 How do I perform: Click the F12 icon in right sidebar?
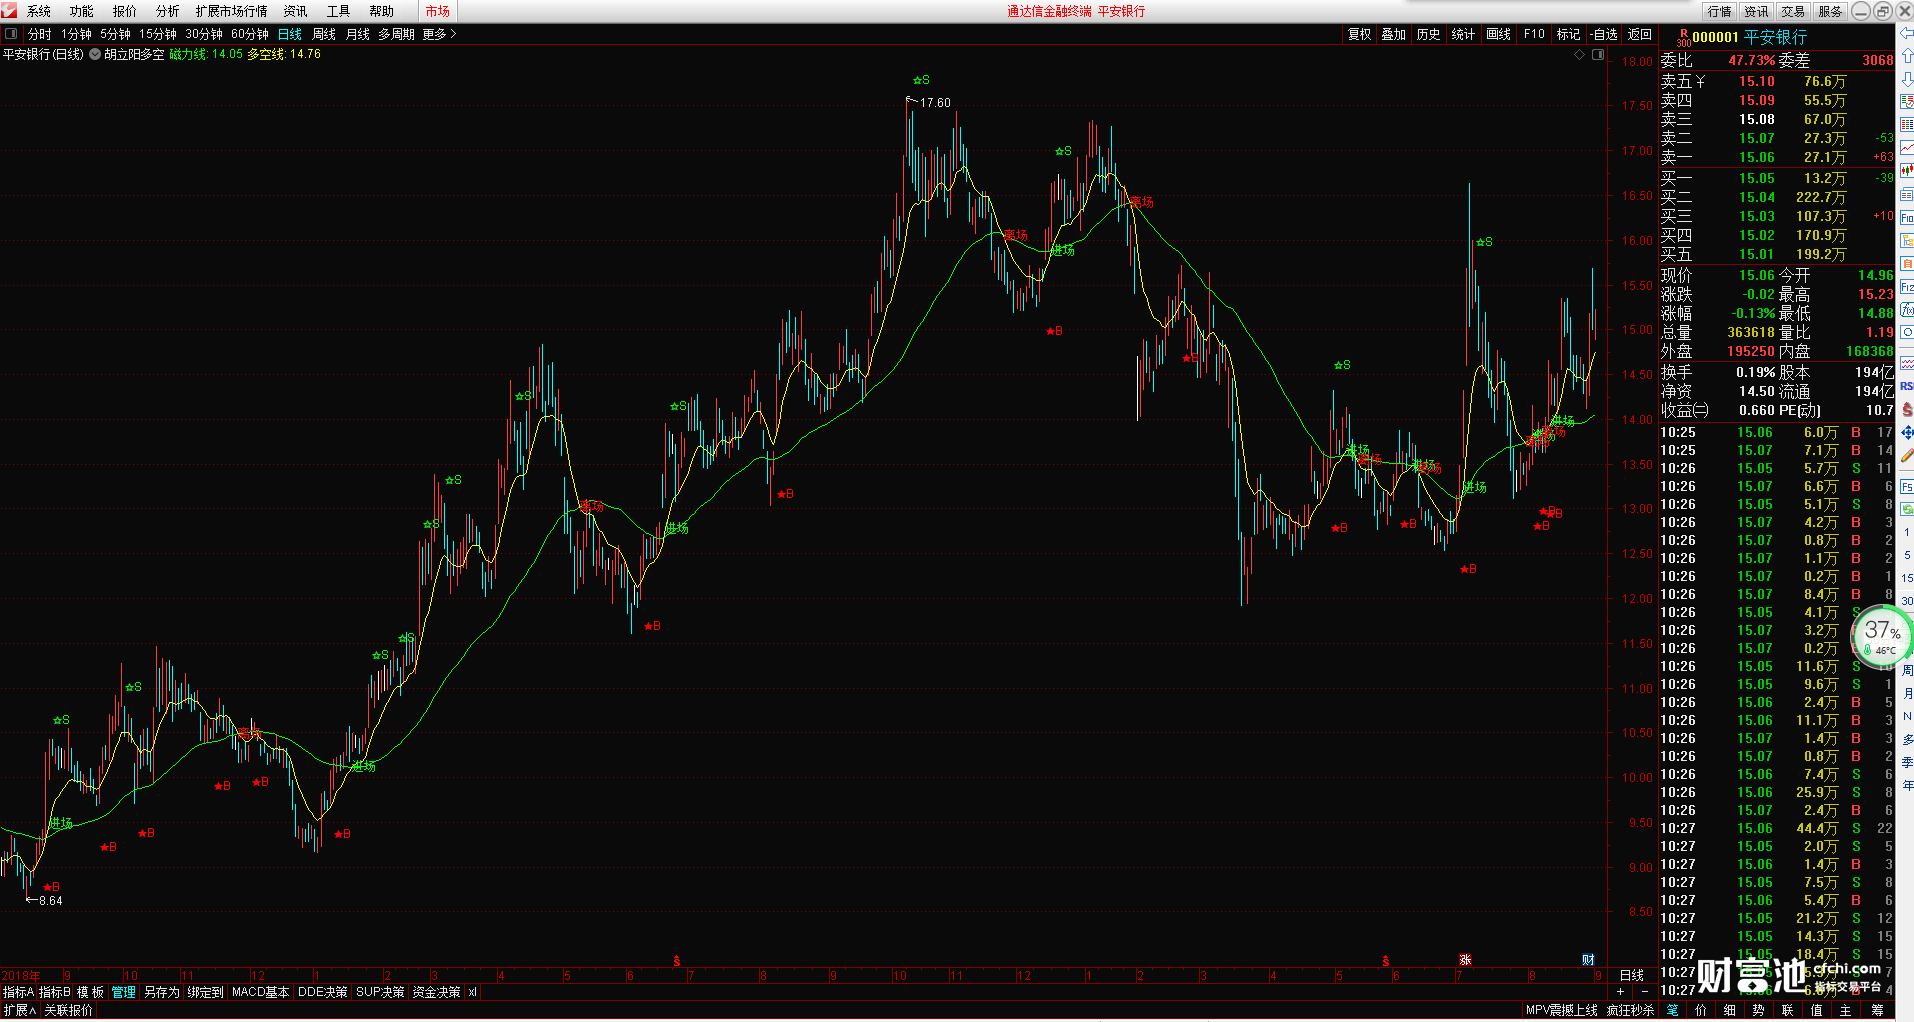tap(1906, 286)
